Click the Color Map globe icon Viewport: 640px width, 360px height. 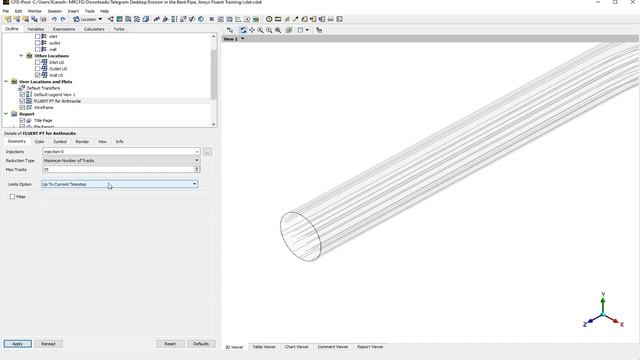coord(201,19)
